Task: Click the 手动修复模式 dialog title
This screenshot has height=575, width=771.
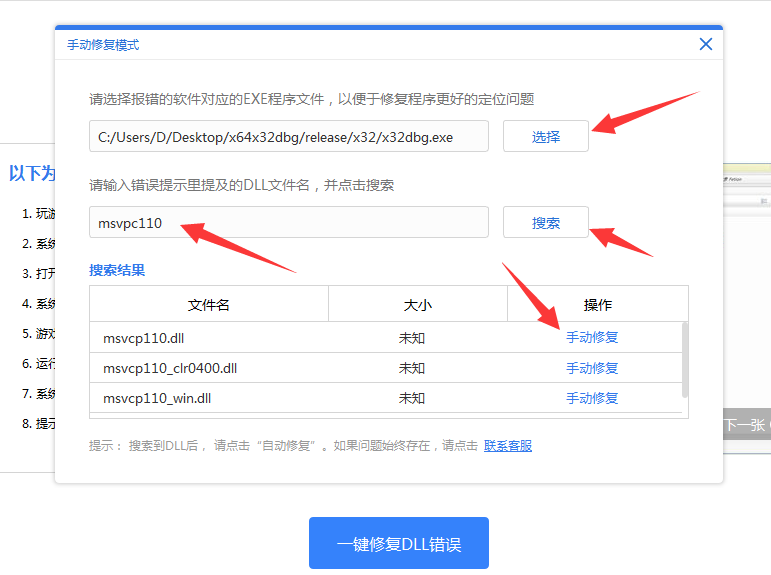Action: [103, 45]
